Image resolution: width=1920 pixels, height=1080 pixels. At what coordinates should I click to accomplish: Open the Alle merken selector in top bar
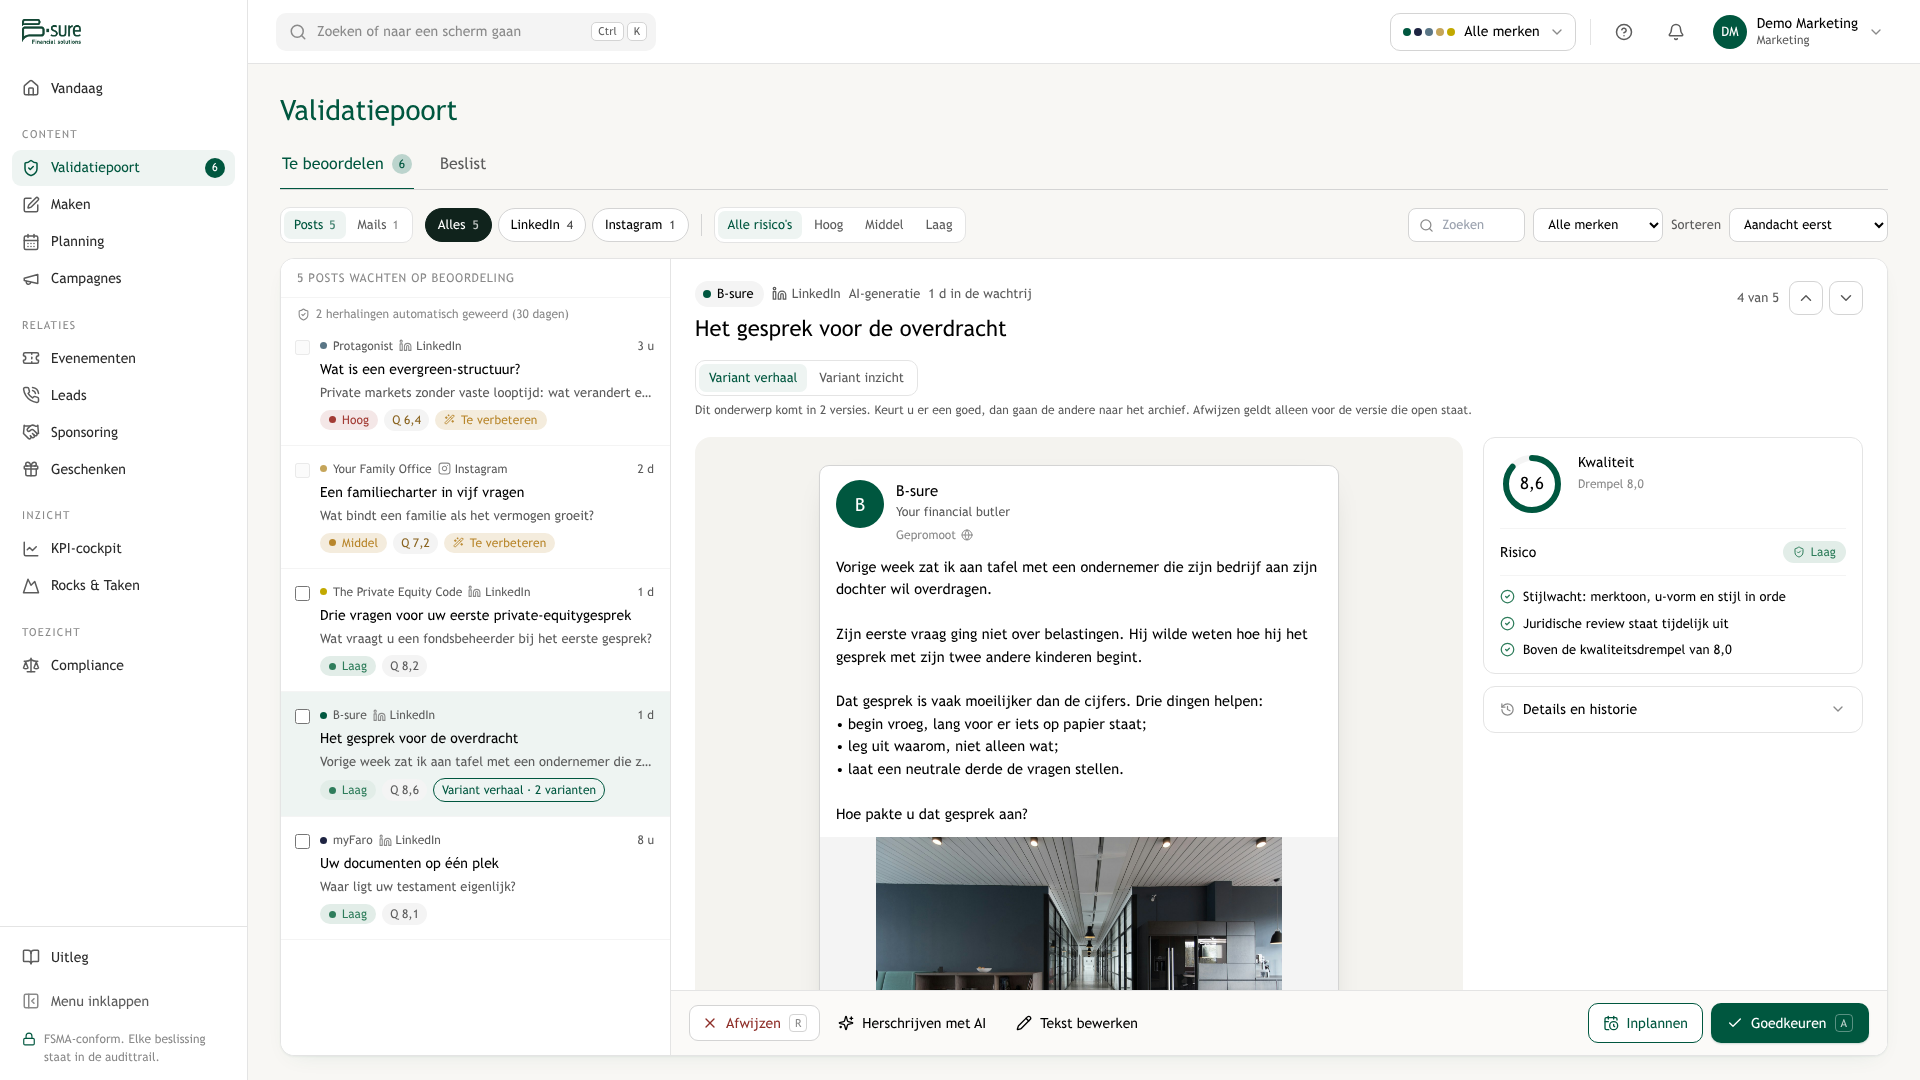click(x=1482, y=32)
